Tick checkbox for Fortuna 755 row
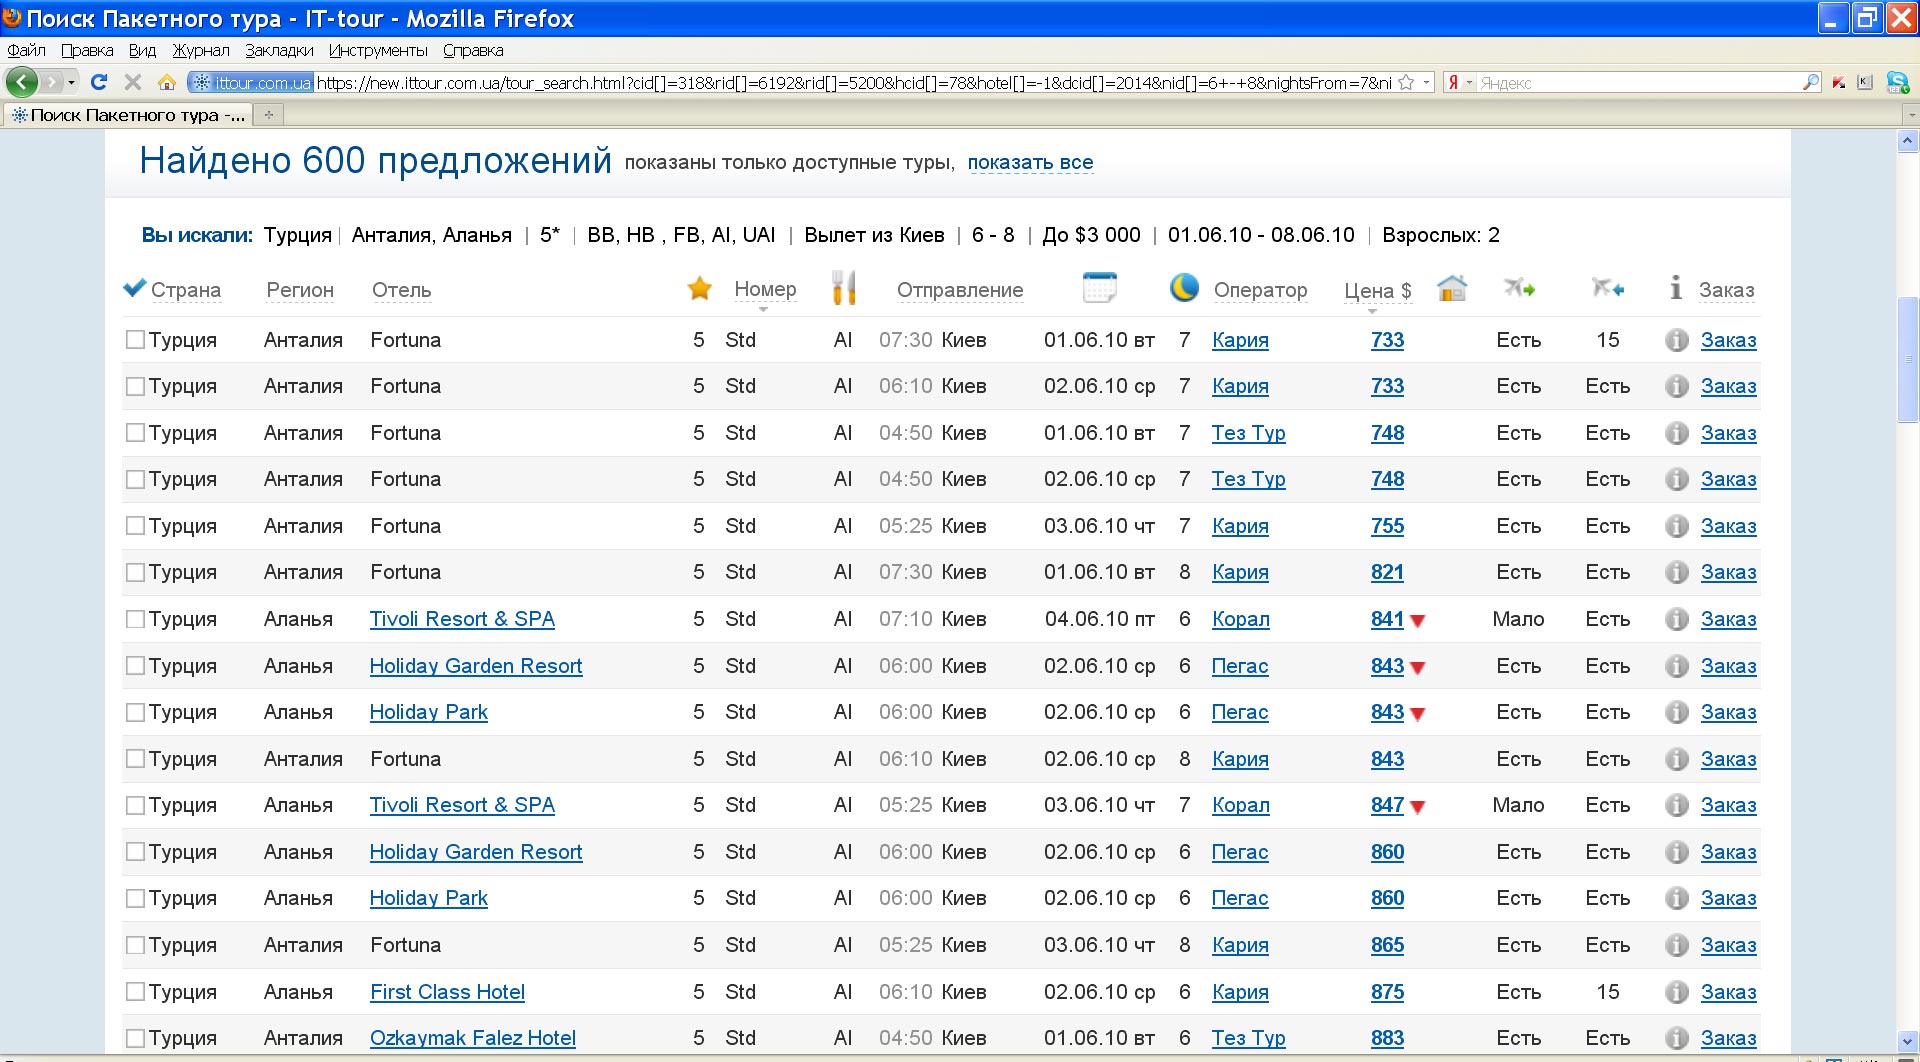 click(x=135, y=526)
